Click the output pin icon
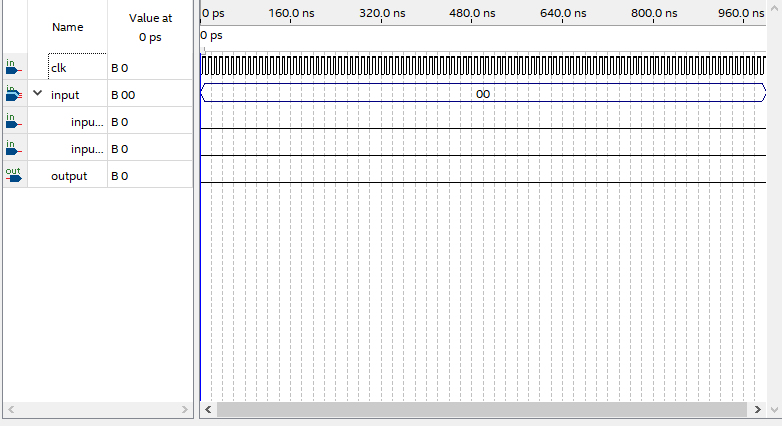Screen dimensions: 782x426 pos(13,175)
